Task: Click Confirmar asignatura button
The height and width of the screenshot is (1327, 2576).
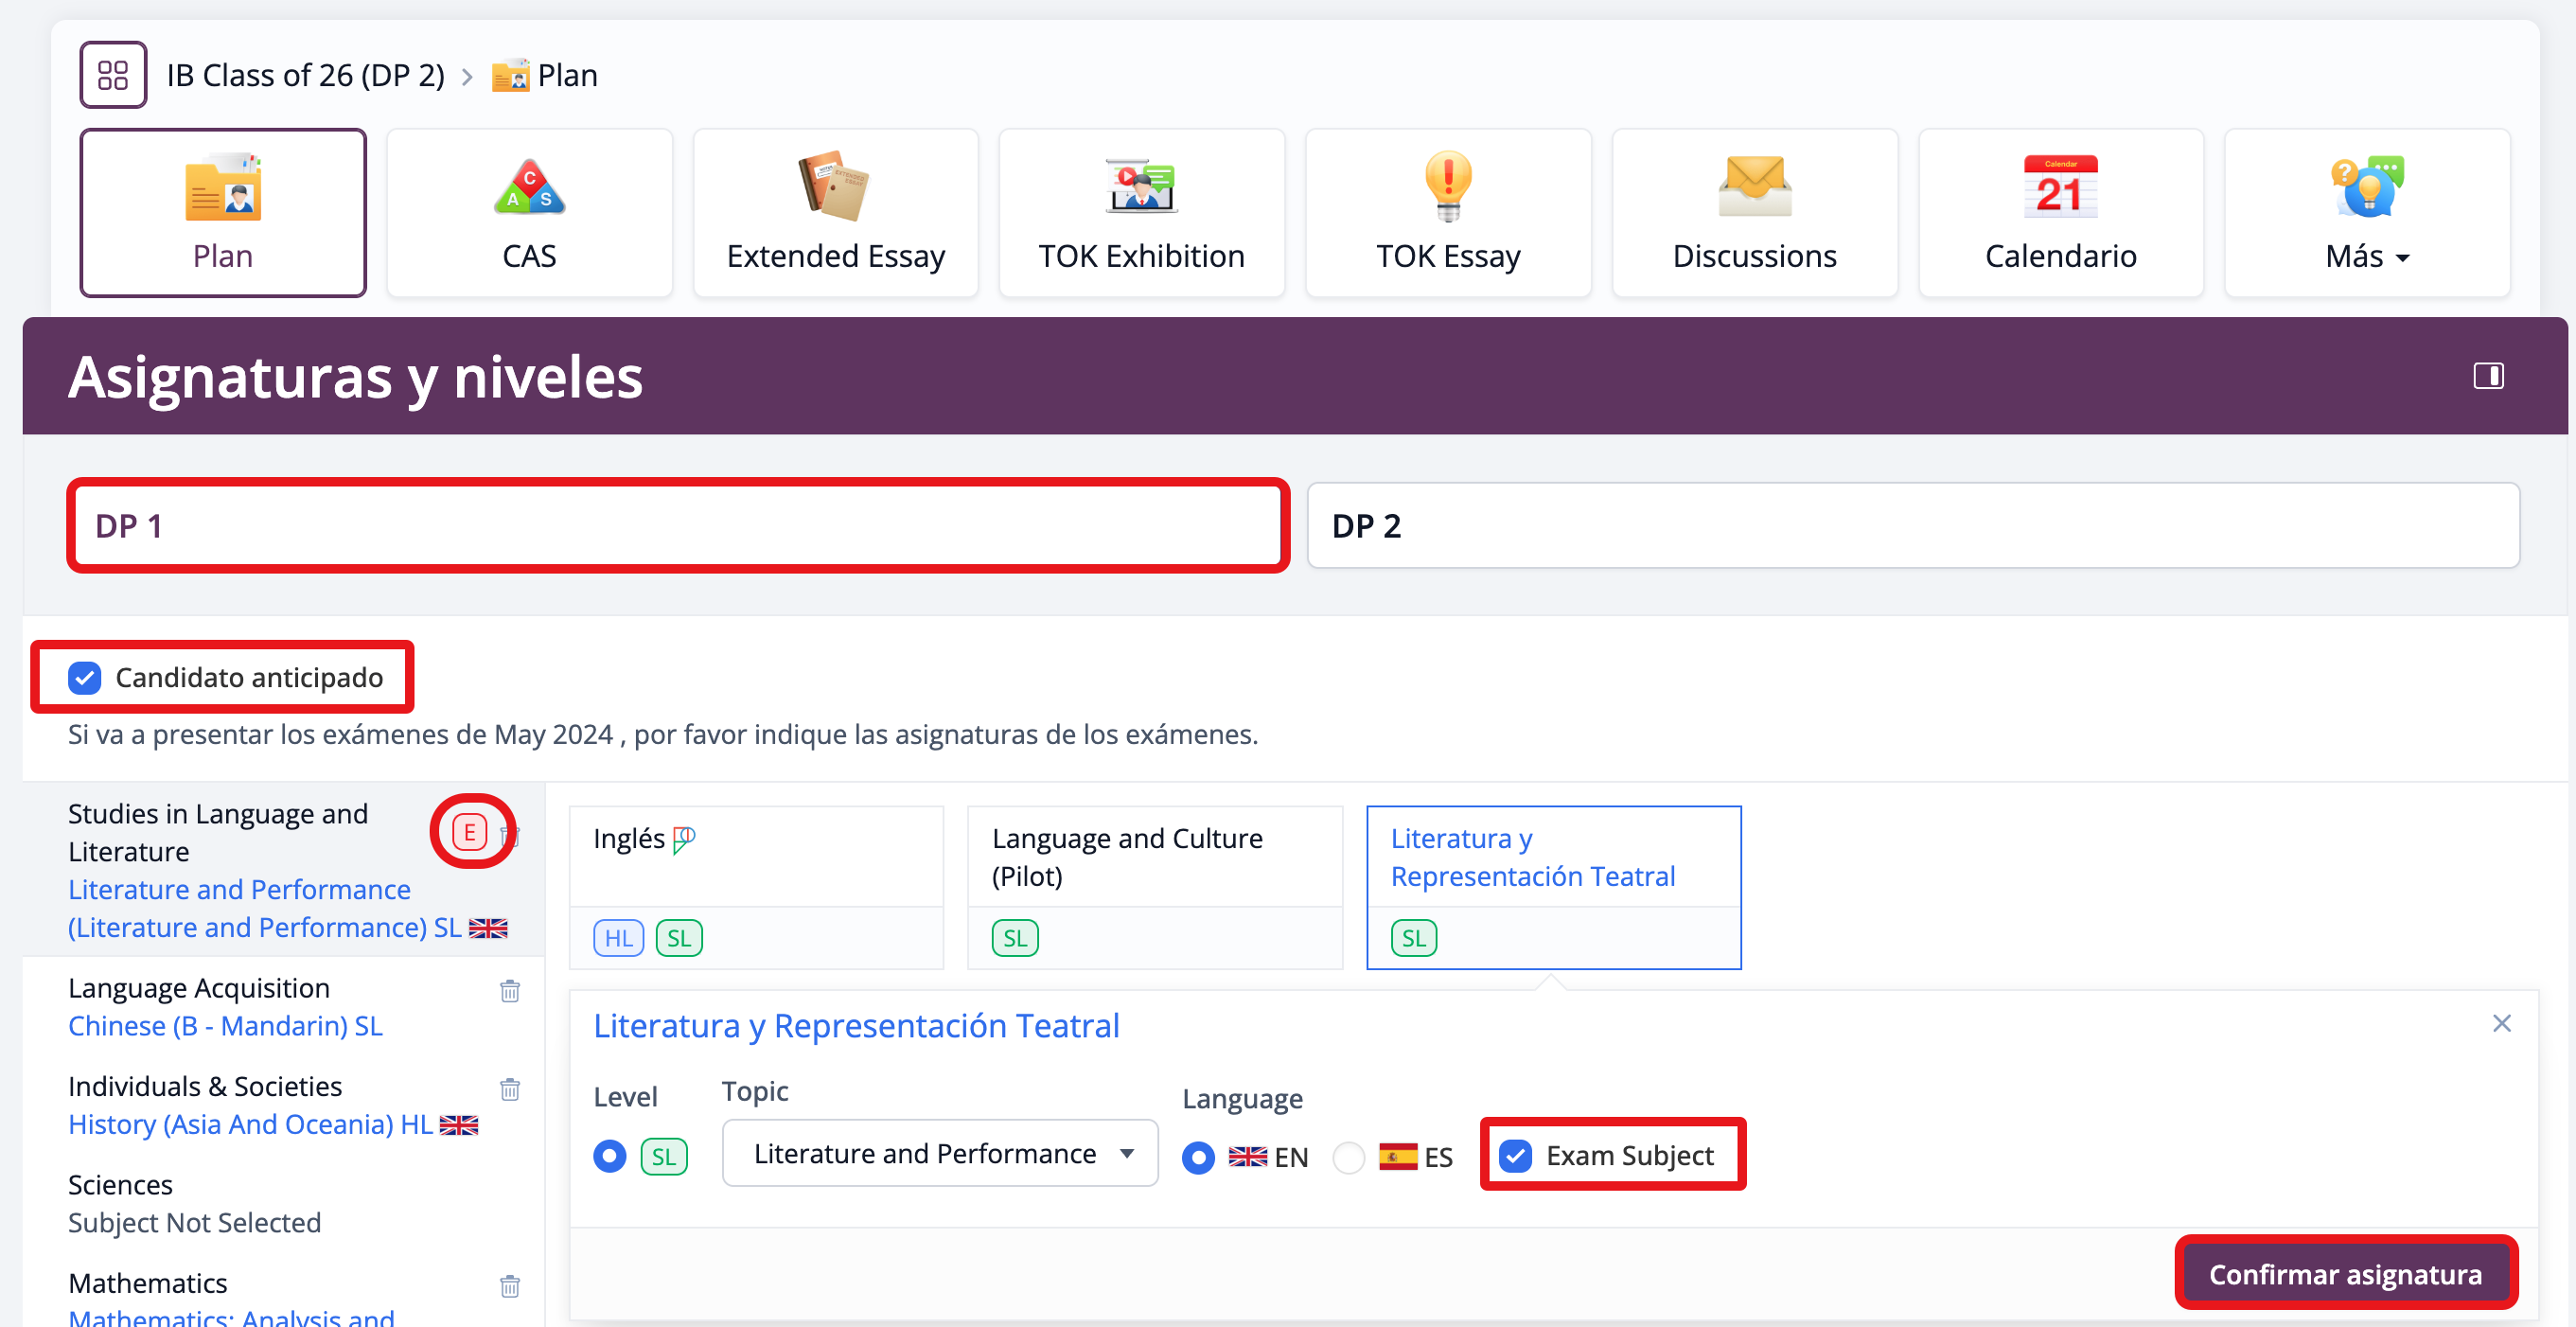Action: click(2345, 1274)
